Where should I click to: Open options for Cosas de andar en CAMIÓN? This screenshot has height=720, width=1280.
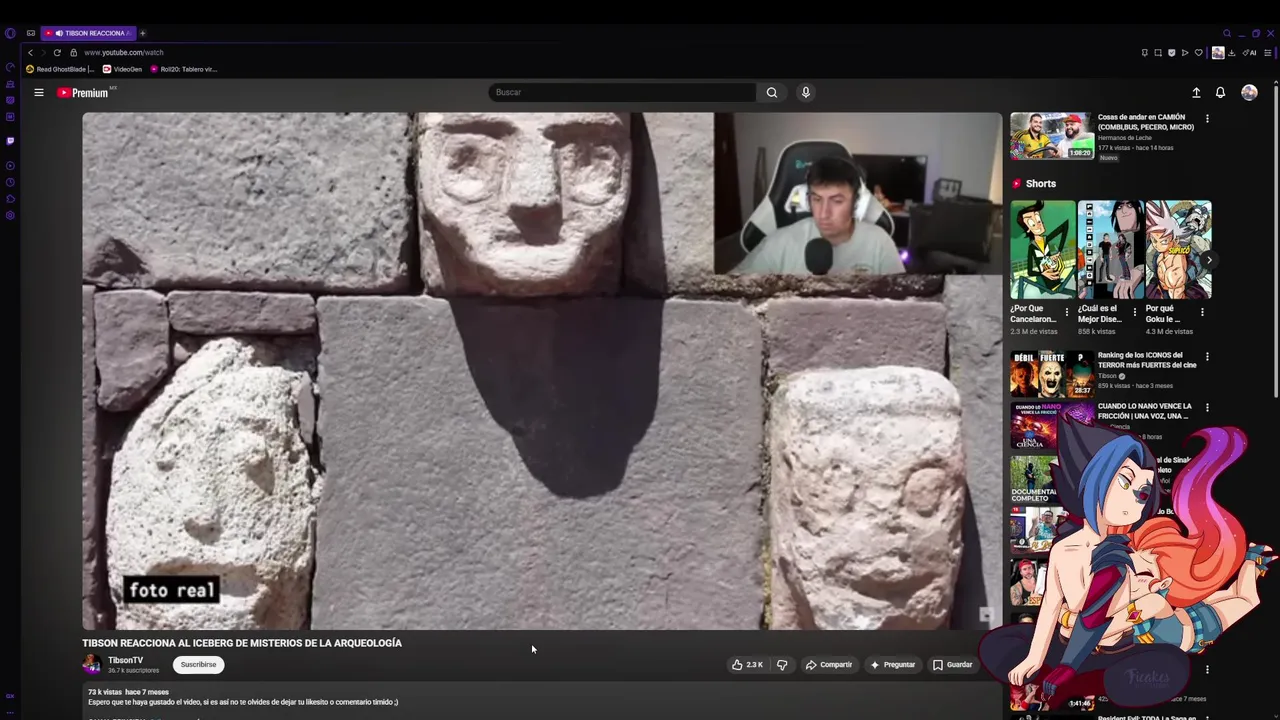coord(1207,119)
